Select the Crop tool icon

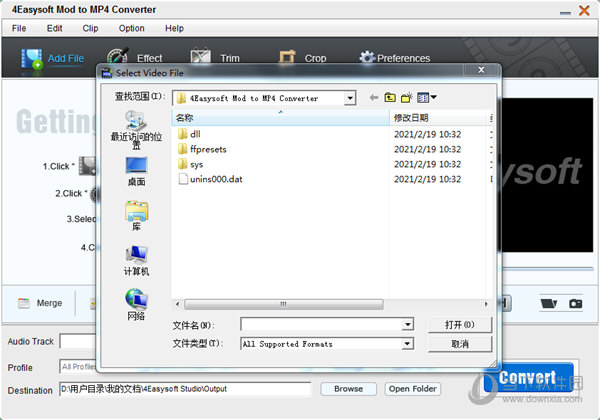[287, 57]
